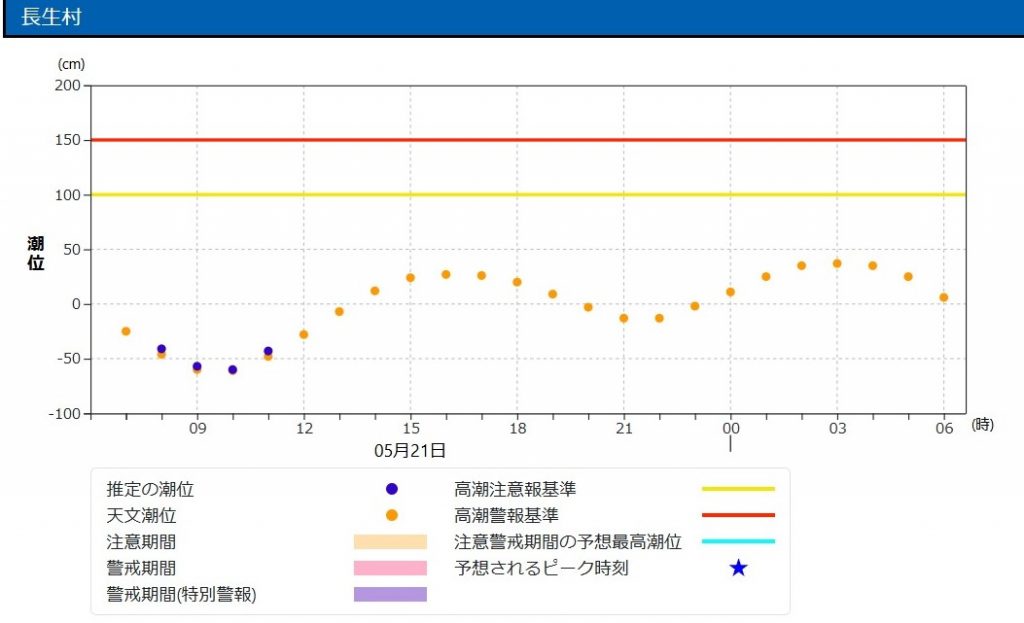Click the 高潮注意報基準 legend label

pyautogui.click(x=515, y=489)
